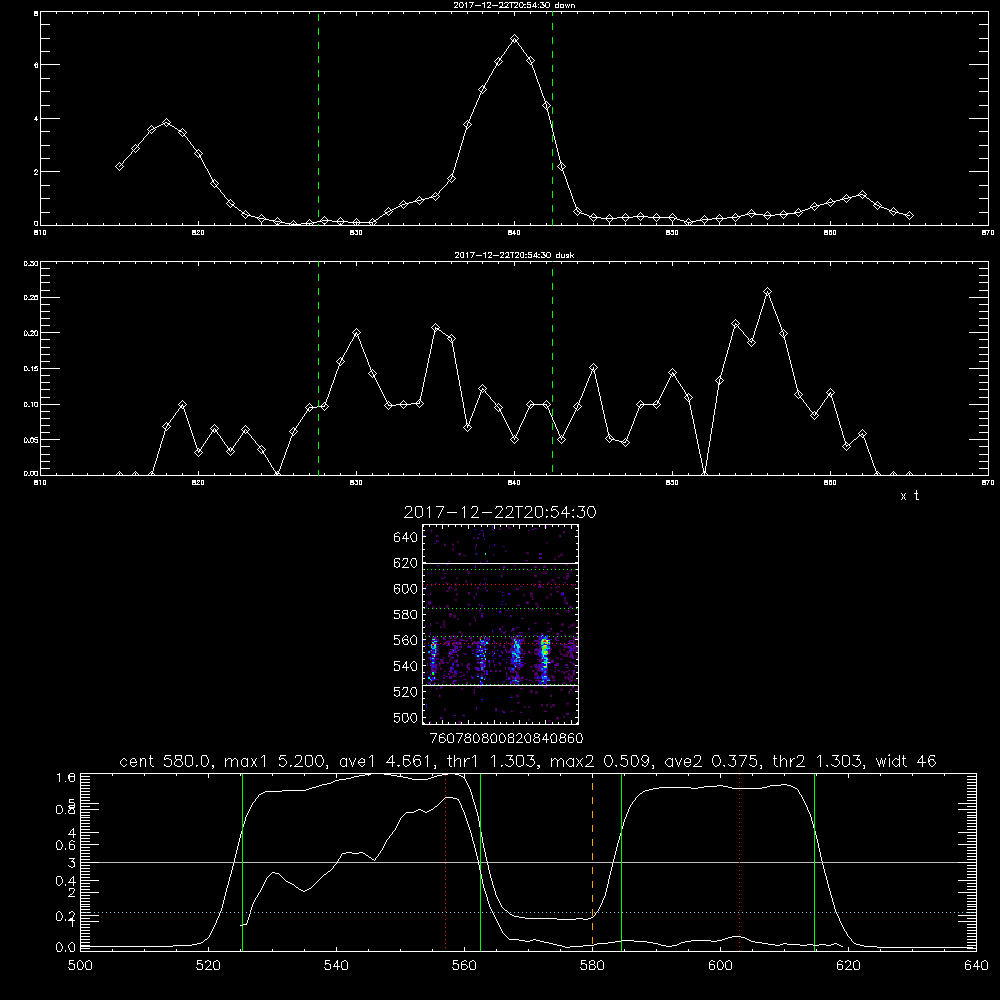The height and width of the screenshot is (1000, 1000).
Task: Click x-axis label '500' of the bottom plot
Action: tap(80, 966)
